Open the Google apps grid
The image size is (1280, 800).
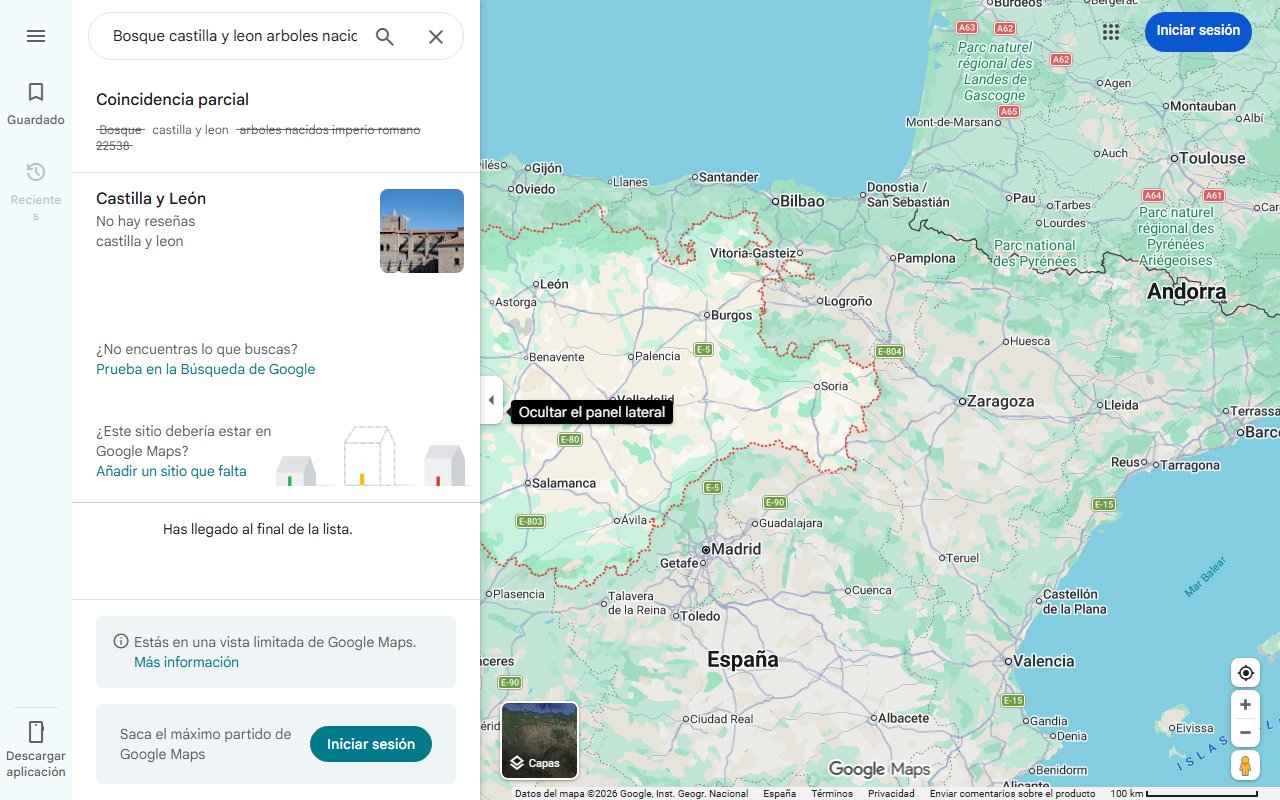(1110, 31)
